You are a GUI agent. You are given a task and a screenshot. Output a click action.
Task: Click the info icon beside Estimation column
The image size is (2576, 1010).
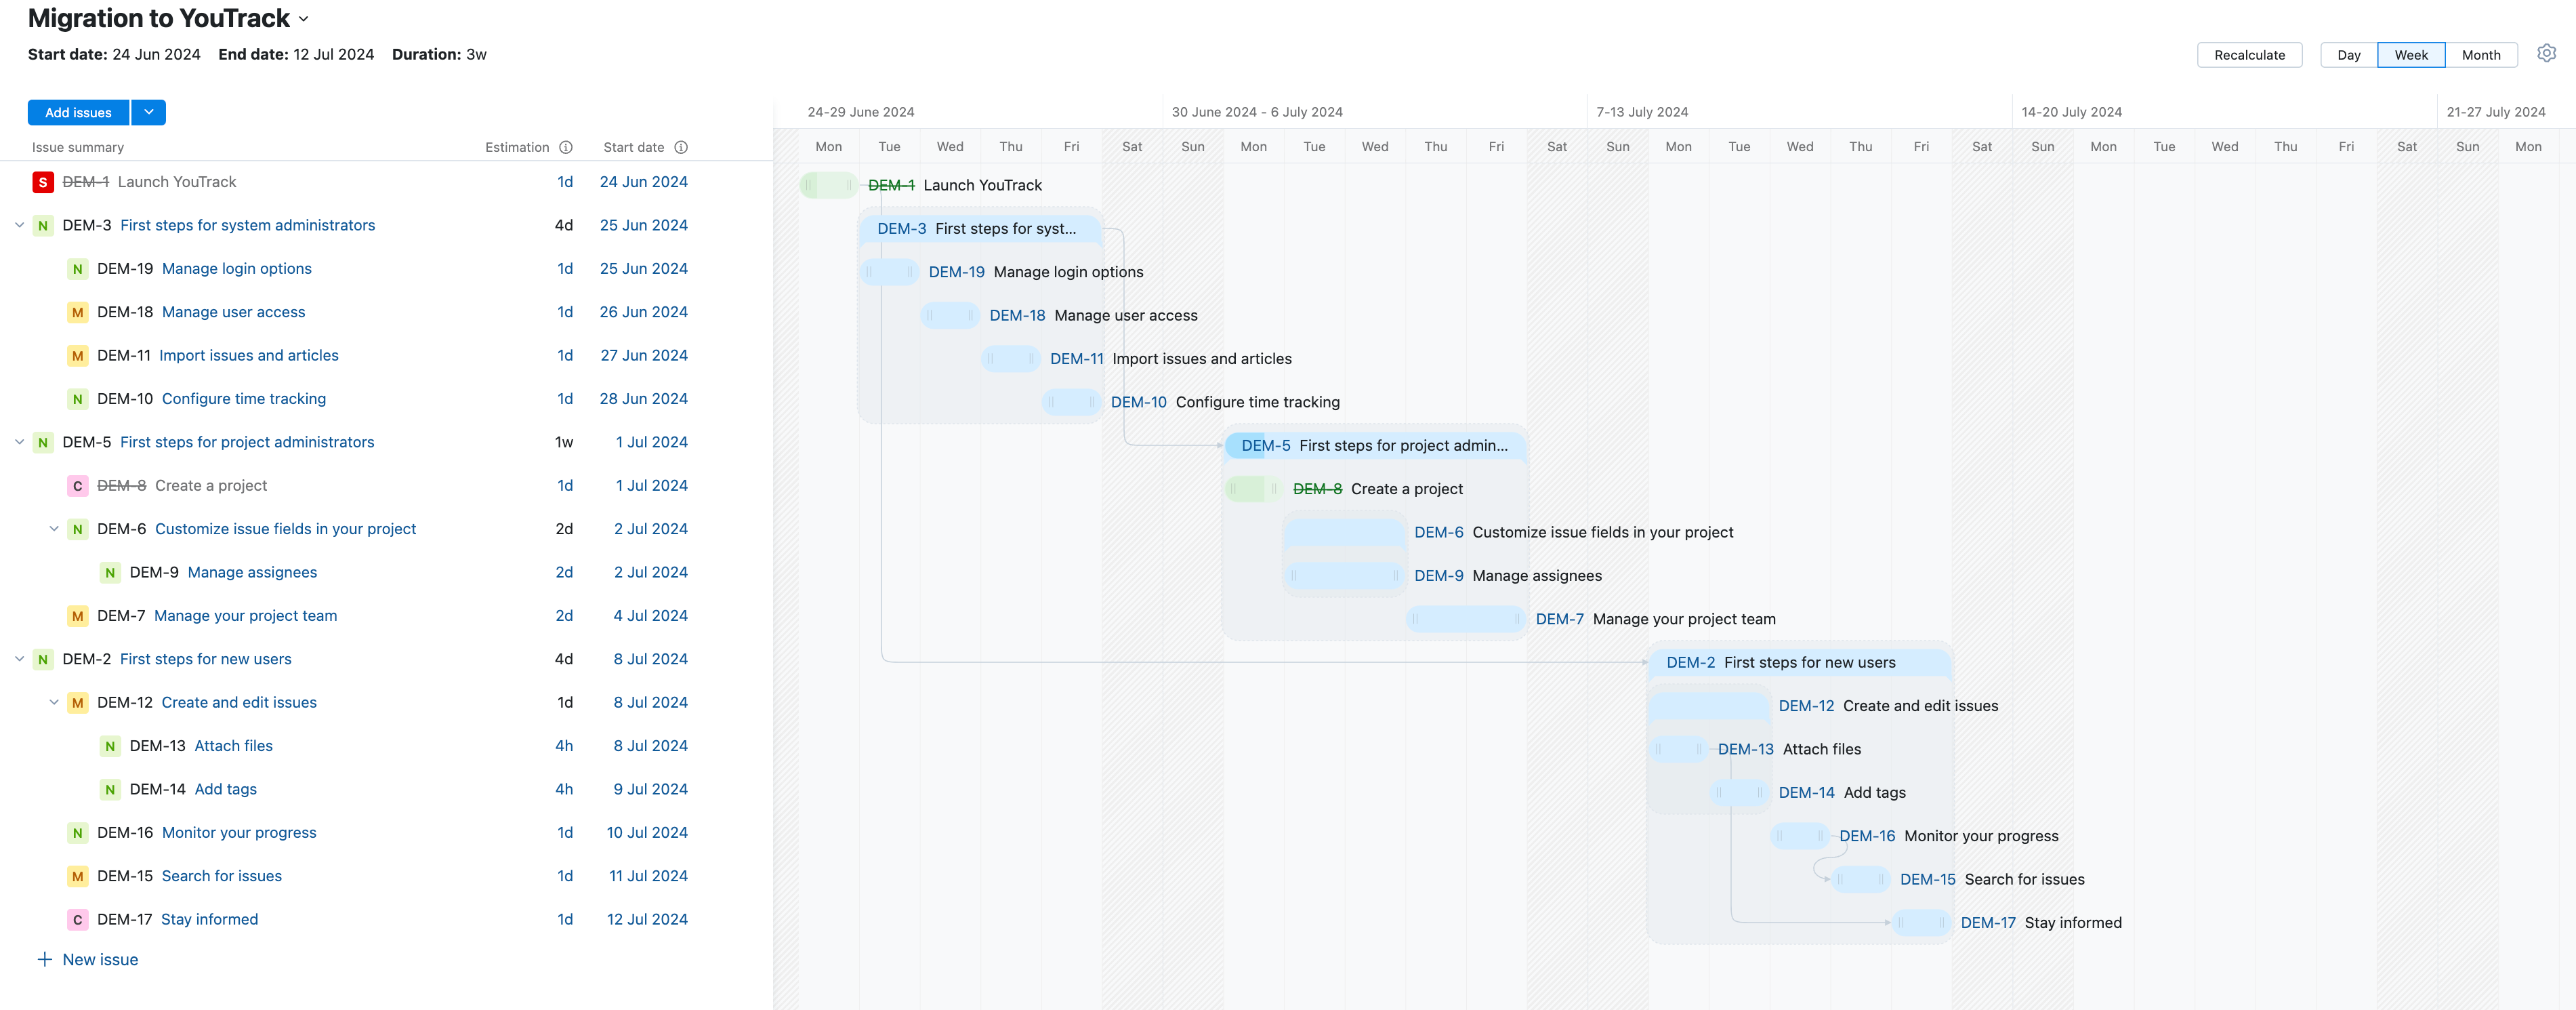pos(566,147)
